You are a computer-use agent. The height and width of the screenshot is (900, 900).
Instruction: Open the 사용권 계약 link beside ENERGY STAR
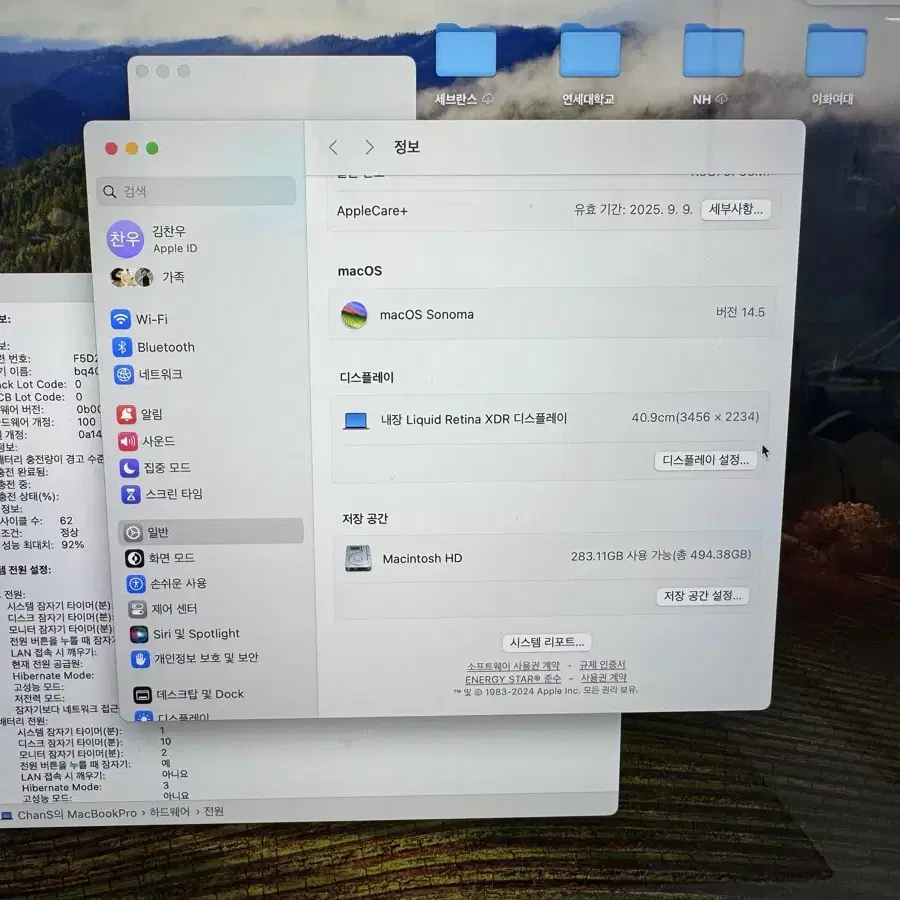click(x=603, y=678)
